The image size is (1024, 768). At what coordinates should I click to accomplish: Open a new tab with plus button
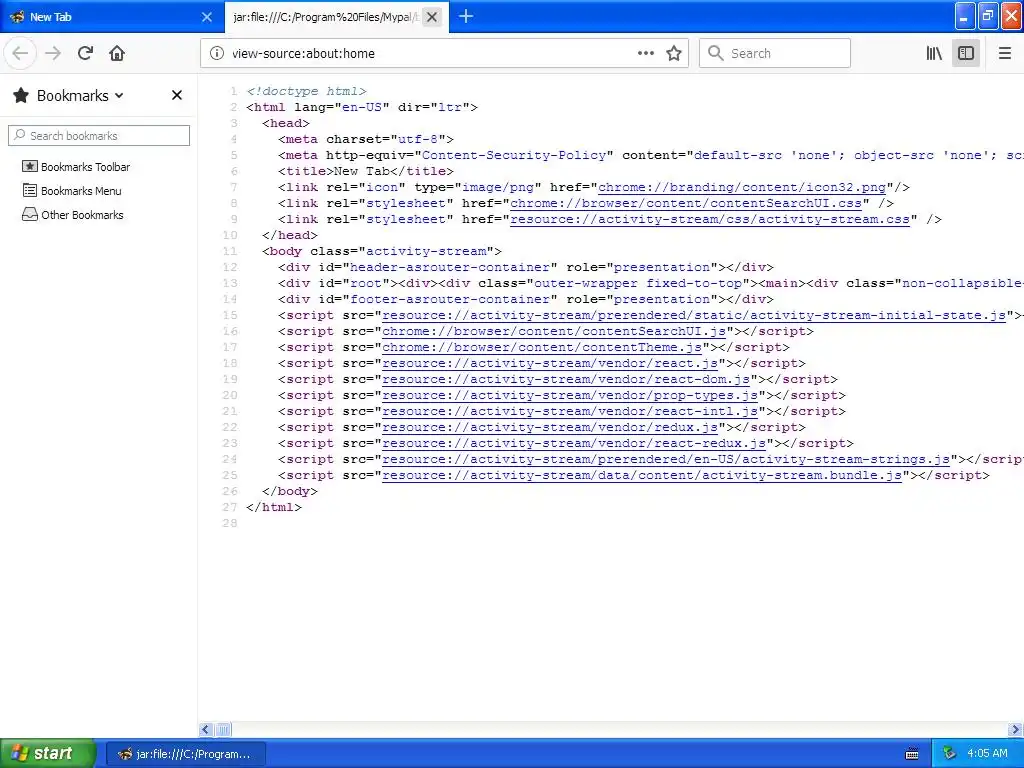pos(466,16)
